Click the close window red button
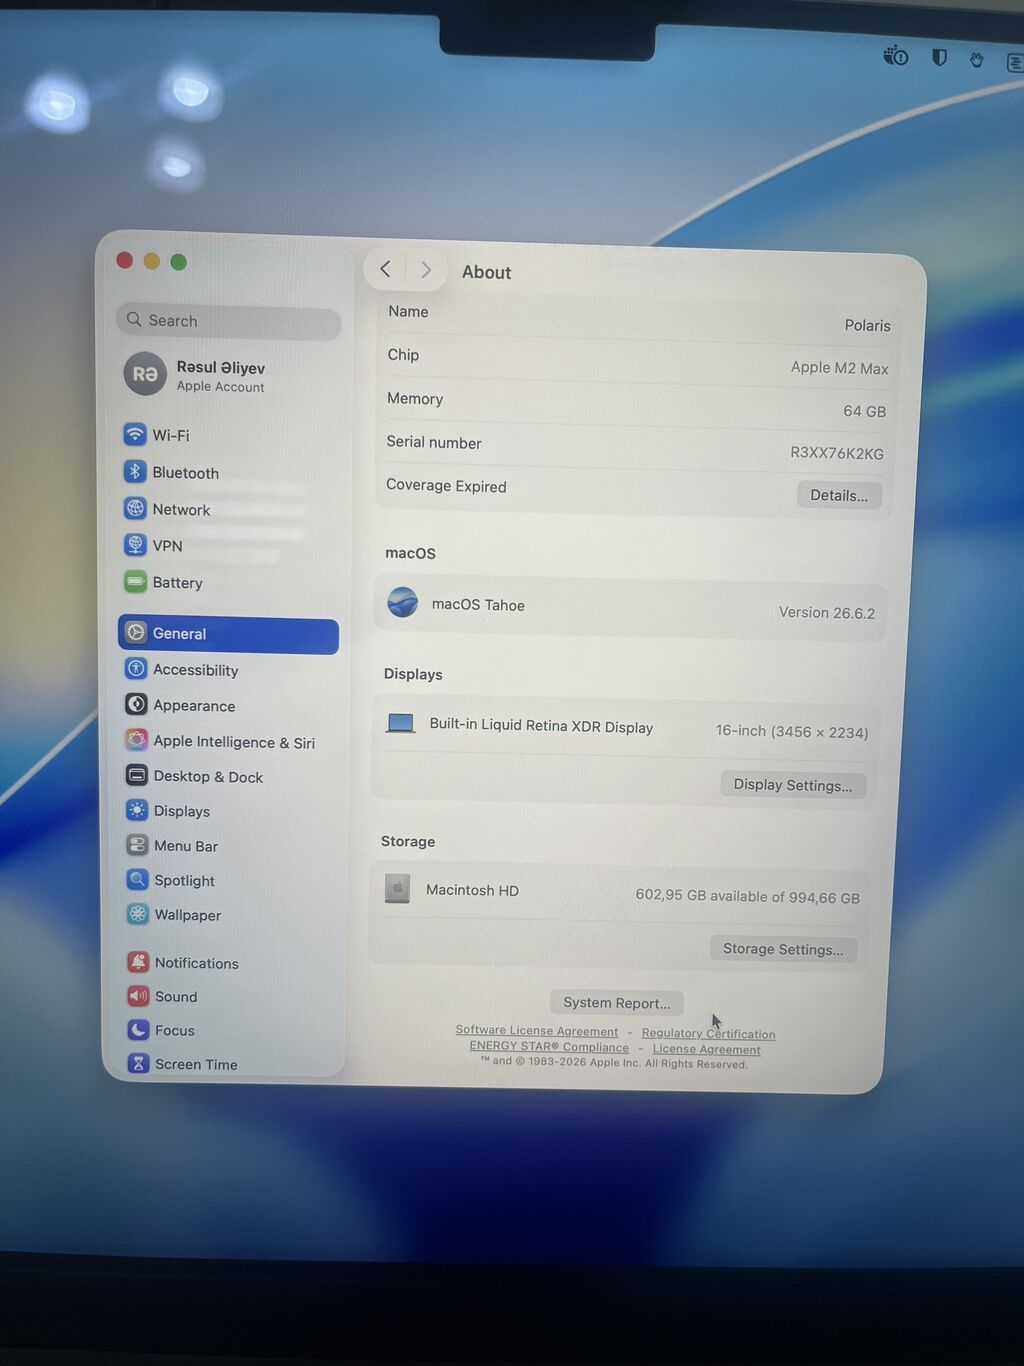The image size is (1024, 1366). [x=125, y=260]
